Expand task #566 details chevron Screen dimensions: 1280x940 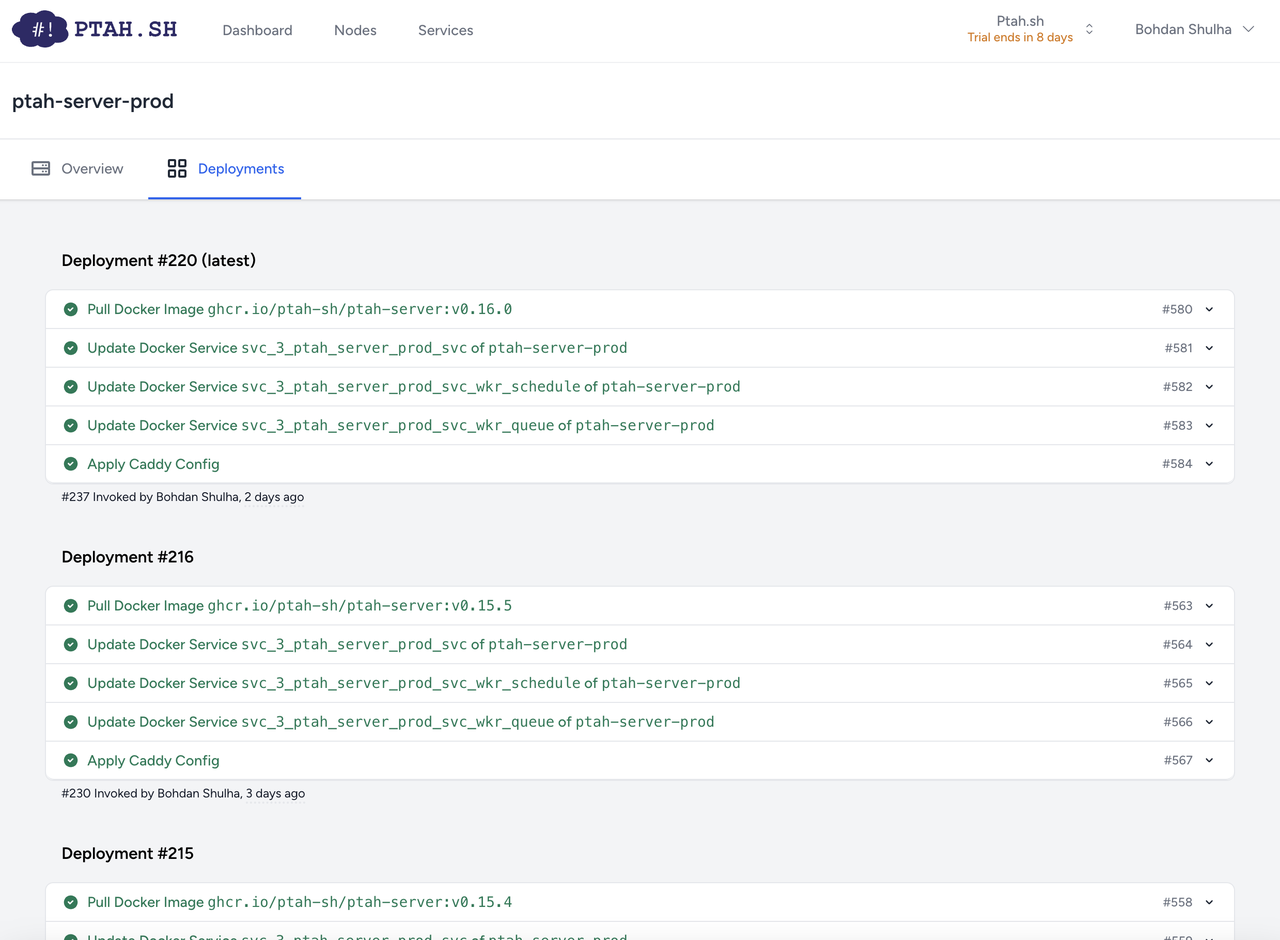tap(1209, 722)
